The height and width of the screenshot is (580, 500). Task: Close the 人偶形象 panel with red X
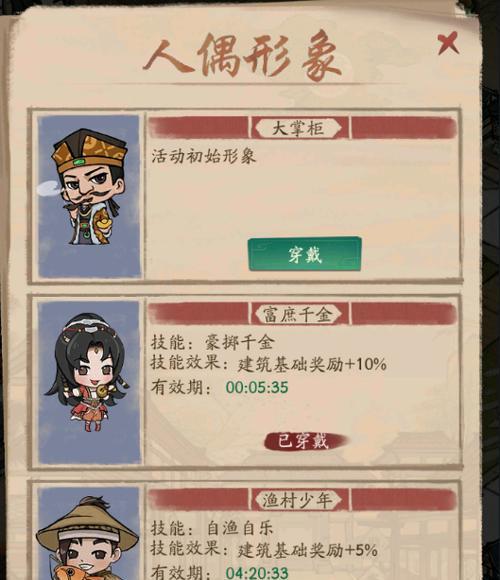coord(448,43)
